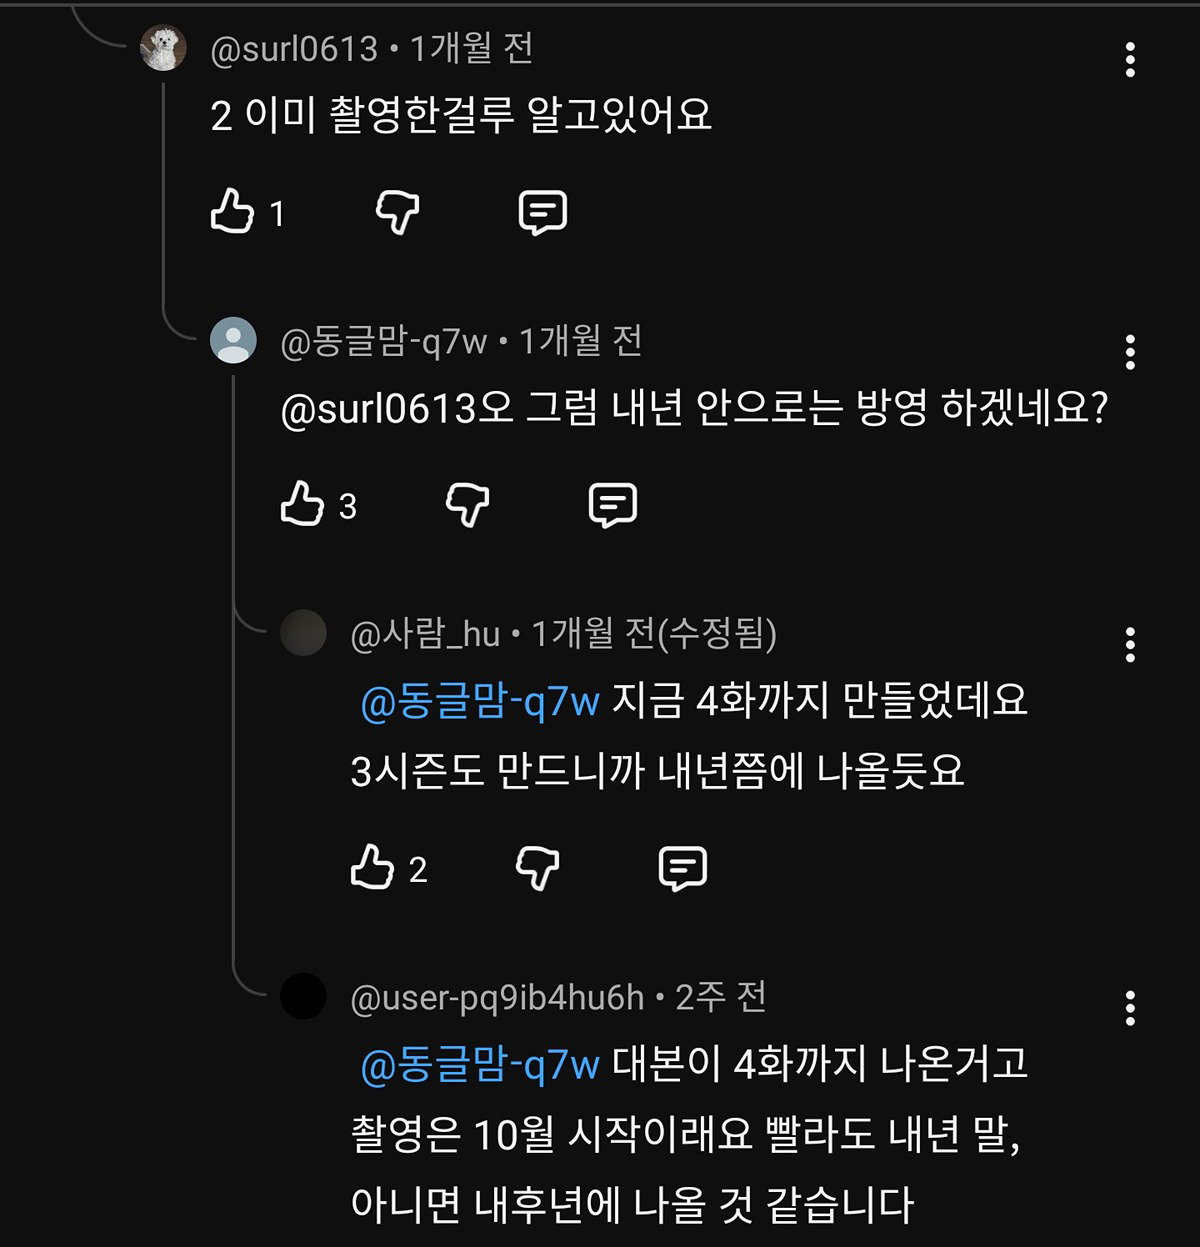
Task: Open the @surl0613 profile avatar
Action: click(x=163, y=48)
